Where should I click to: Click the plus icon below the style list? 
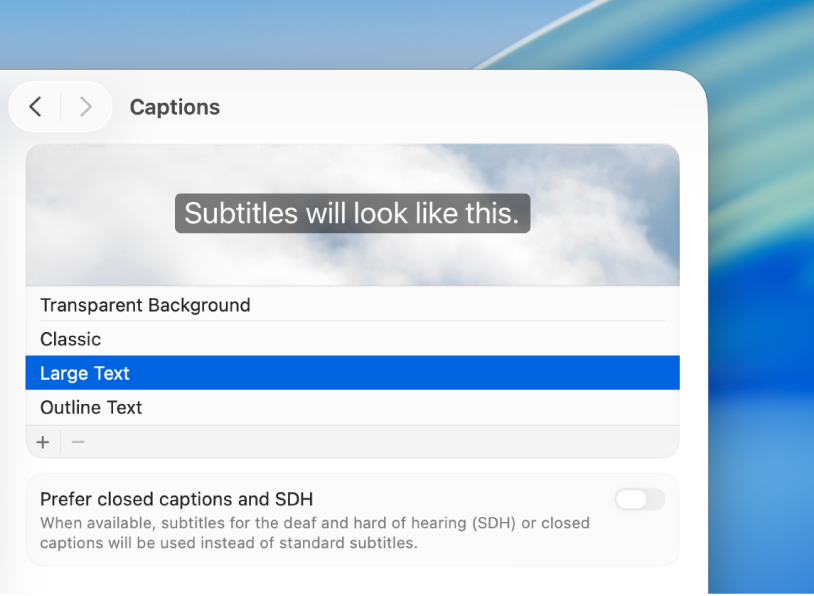pyautogui.click(x=43, y=441)
